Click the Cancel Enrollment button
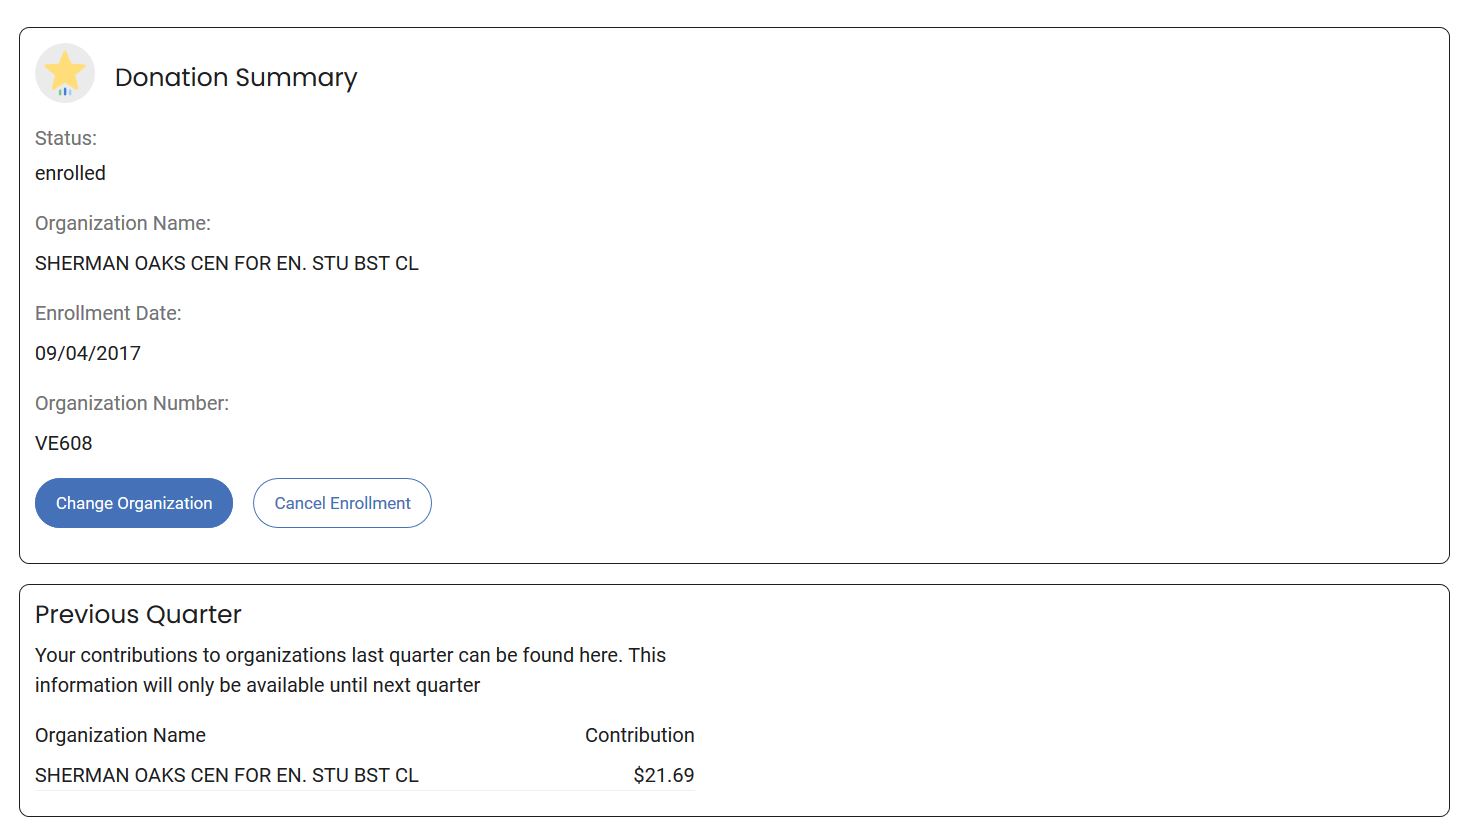 tap(342, 503)
